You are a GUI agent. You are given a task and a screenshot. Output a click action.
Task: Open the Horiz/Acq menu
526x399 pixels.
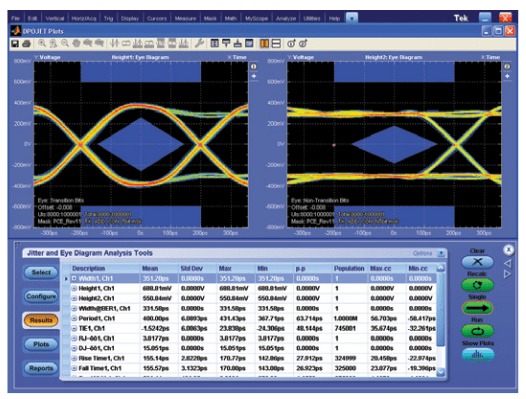(x=84, y=18)
